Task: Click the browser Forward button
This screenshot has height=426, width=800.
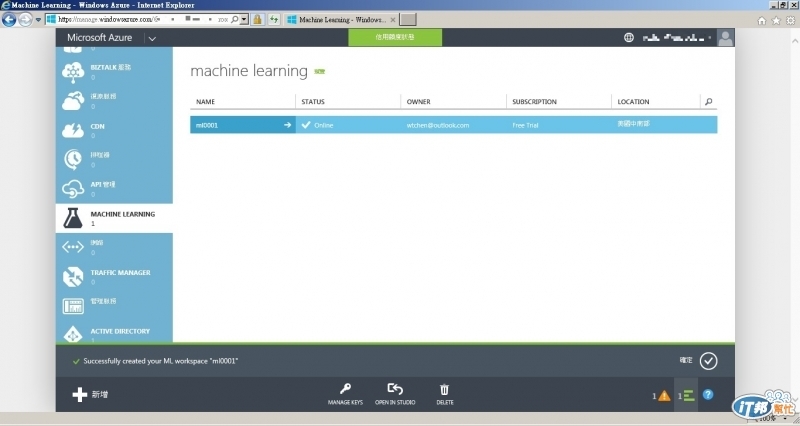Action: 25,19
